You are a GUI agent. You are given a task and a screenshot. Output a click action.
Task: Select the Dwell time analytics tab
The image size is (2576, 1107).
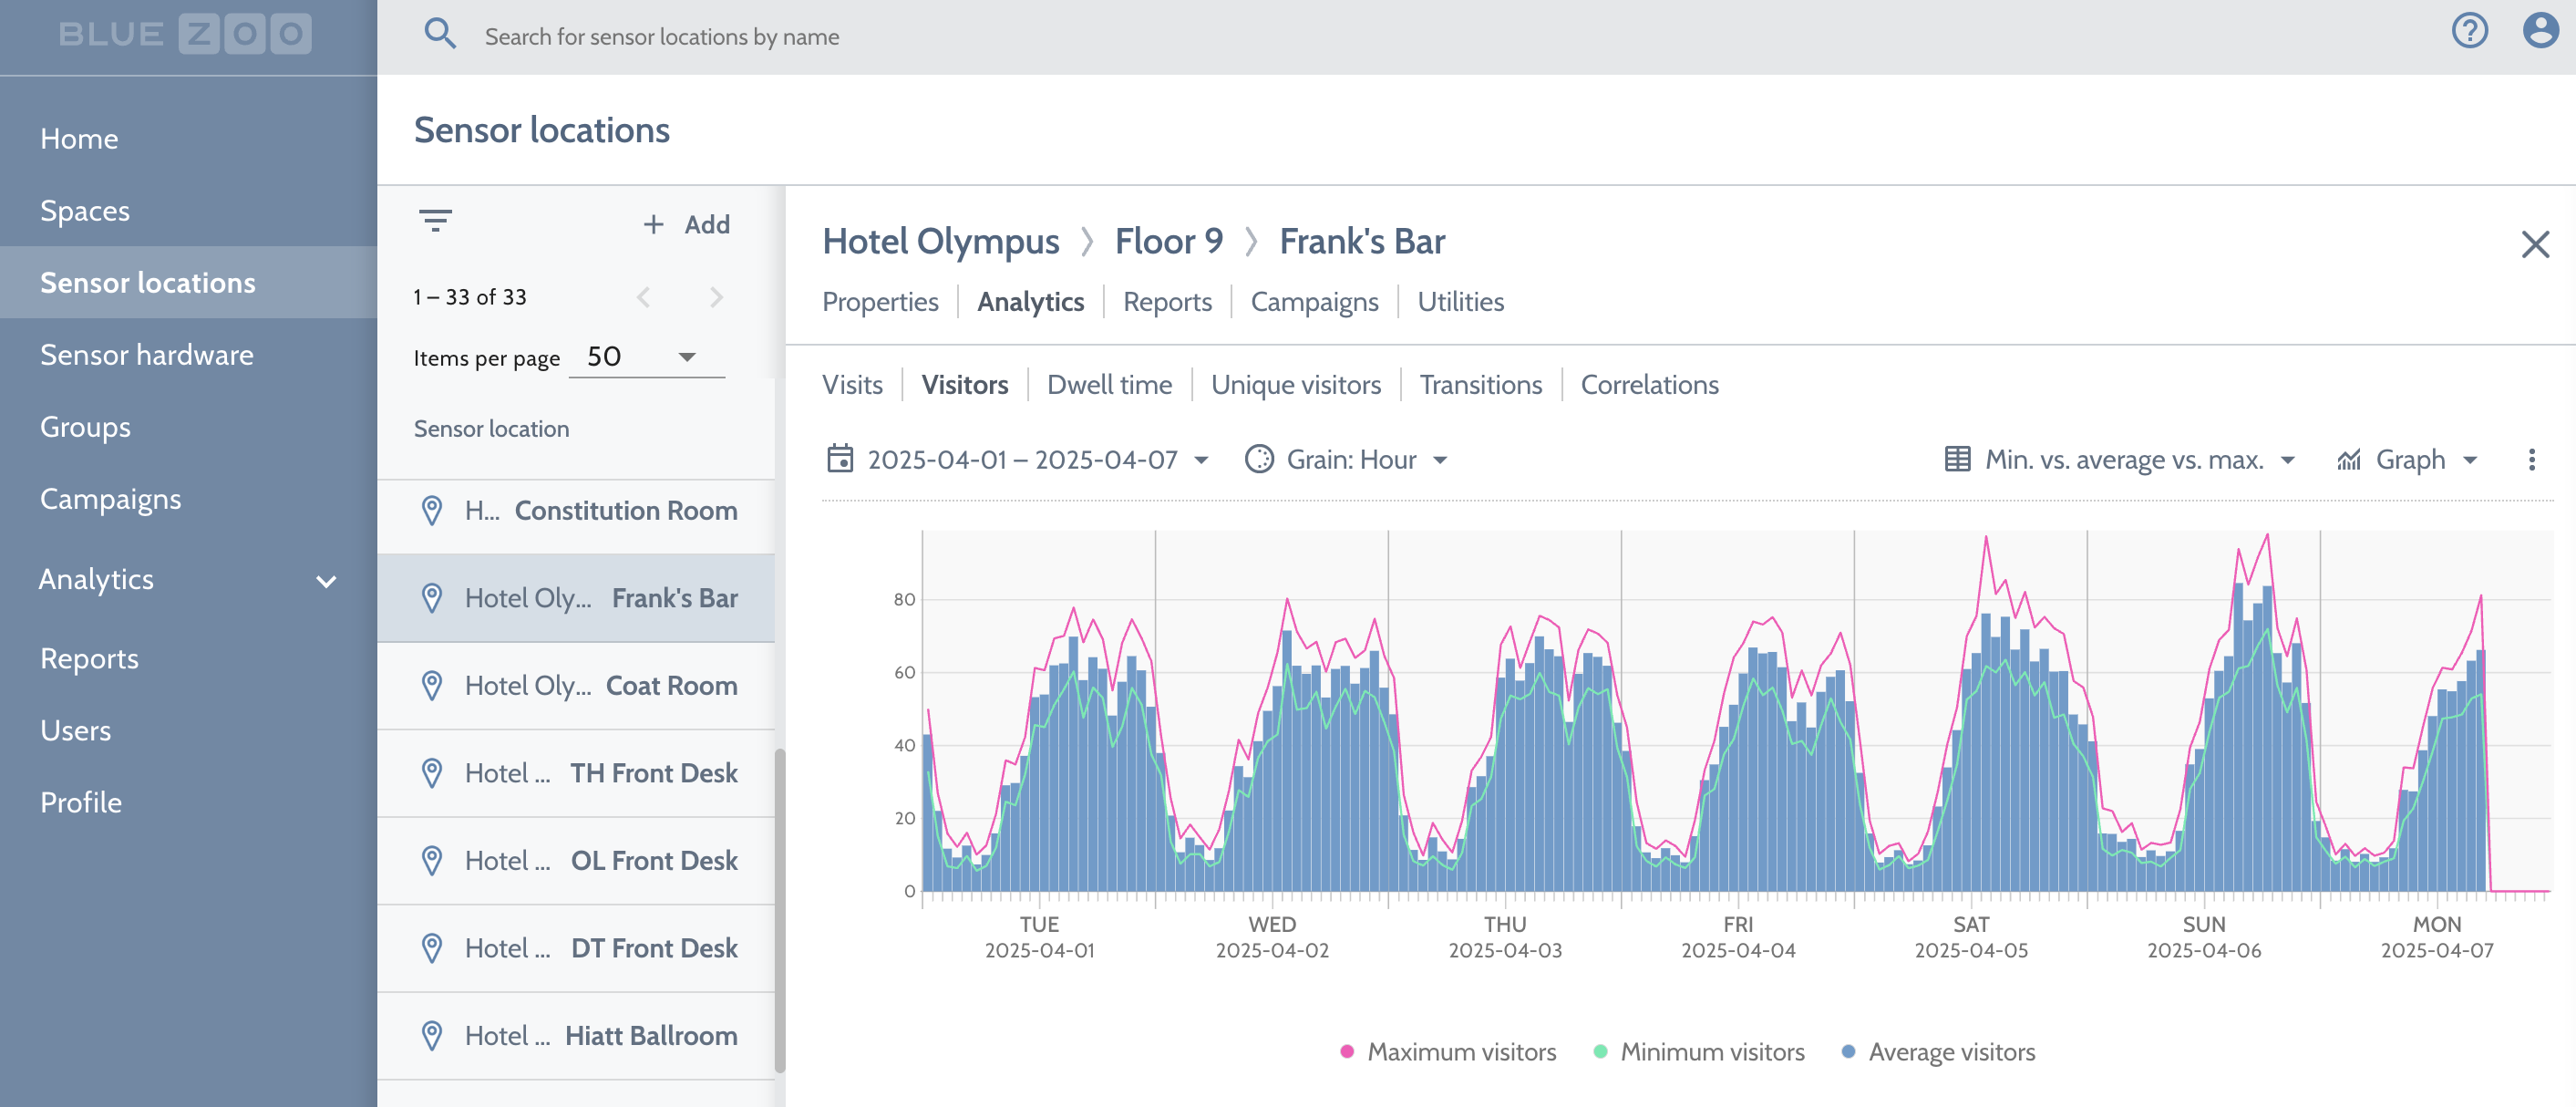[1109, 385]
